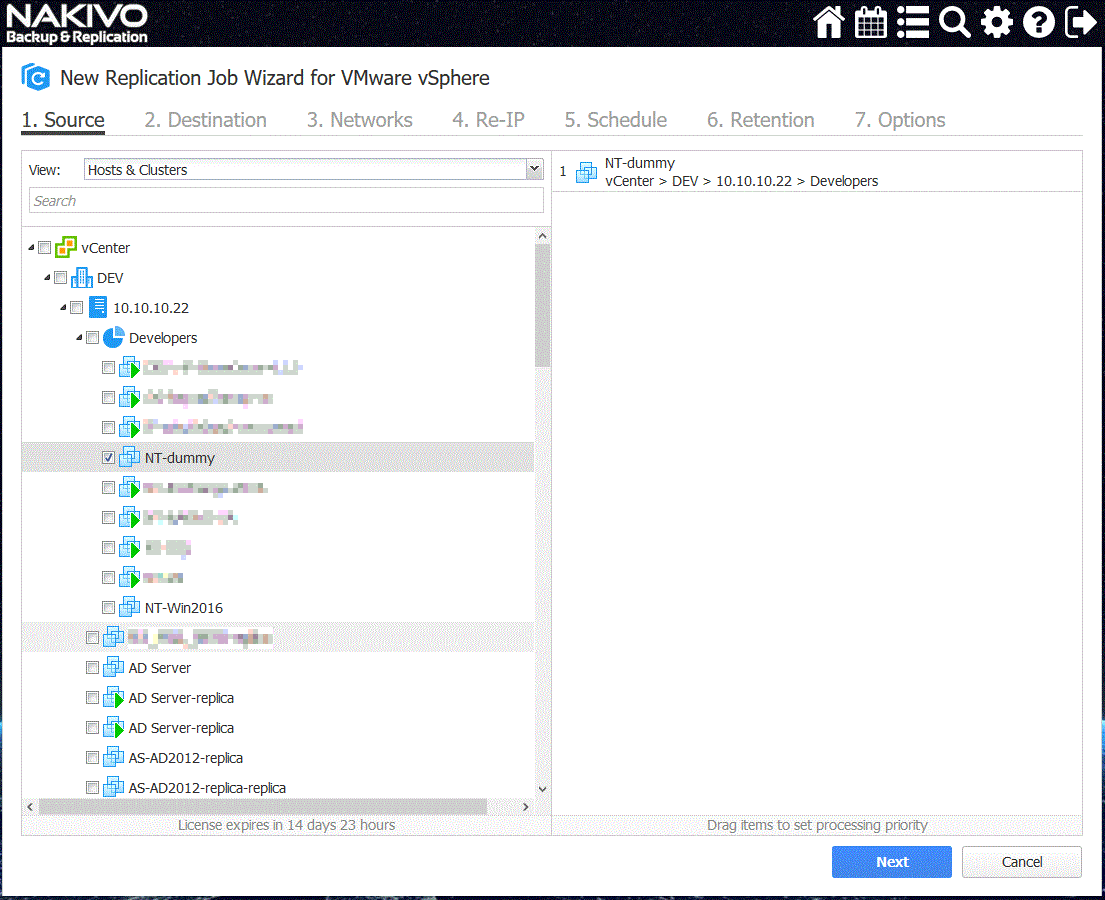Check the 10.10.10.22 host checkbox
This screenshot has height=900, width=1105.
[76, 307]
